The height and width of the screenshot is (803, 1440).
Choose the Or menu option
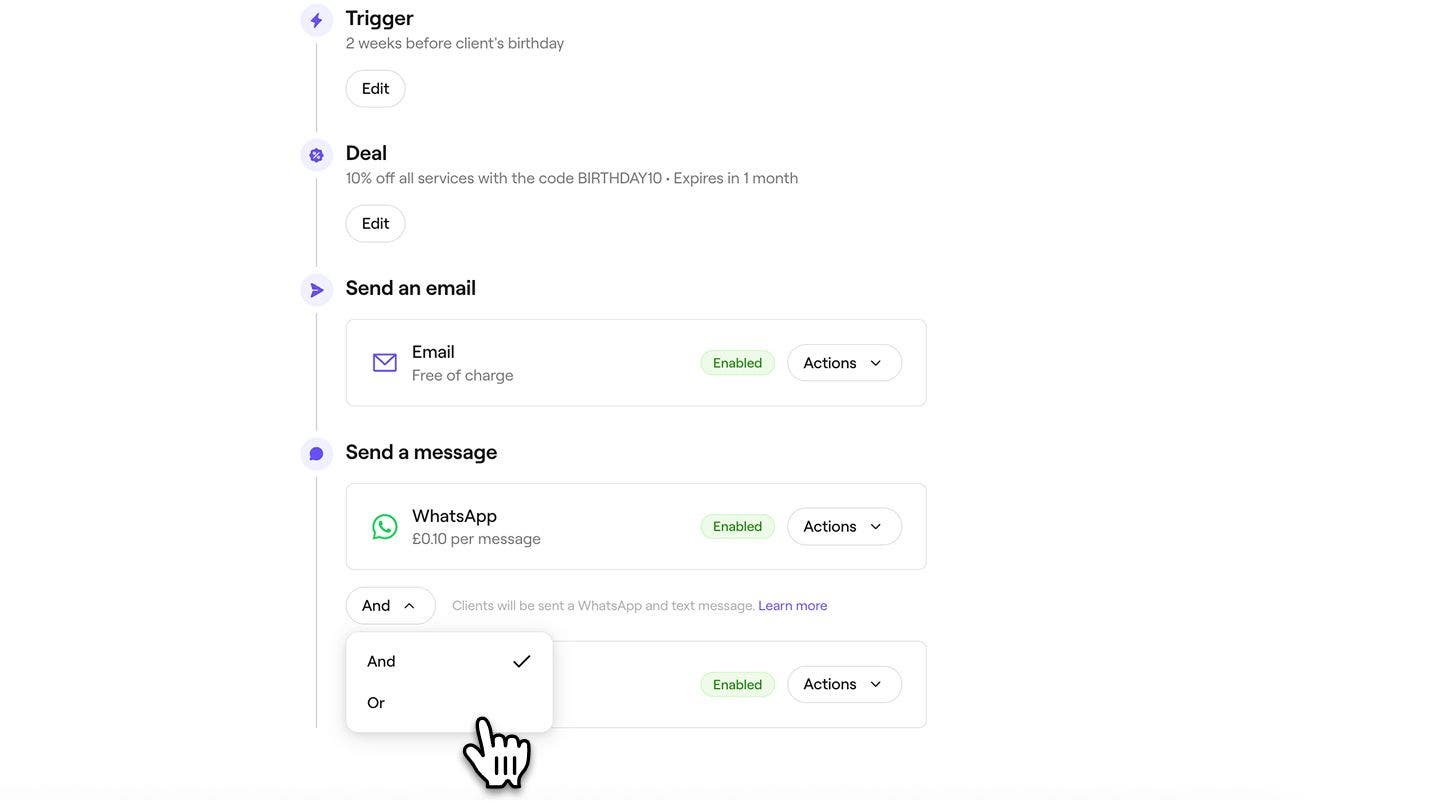pyautogui.click(x=449, y=703)
